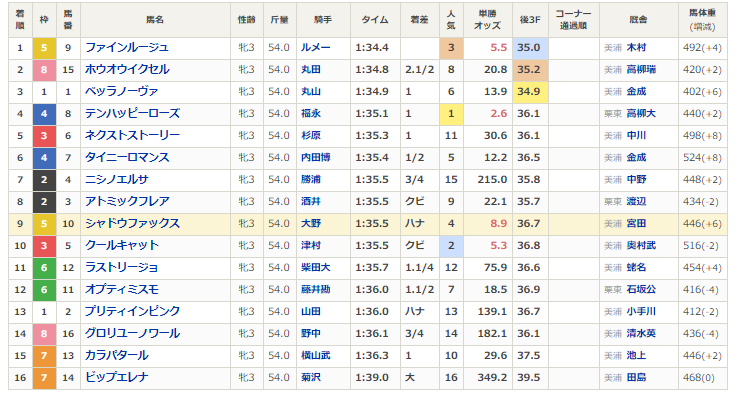Open horse page for ファインルージュ

coord(126,48)
